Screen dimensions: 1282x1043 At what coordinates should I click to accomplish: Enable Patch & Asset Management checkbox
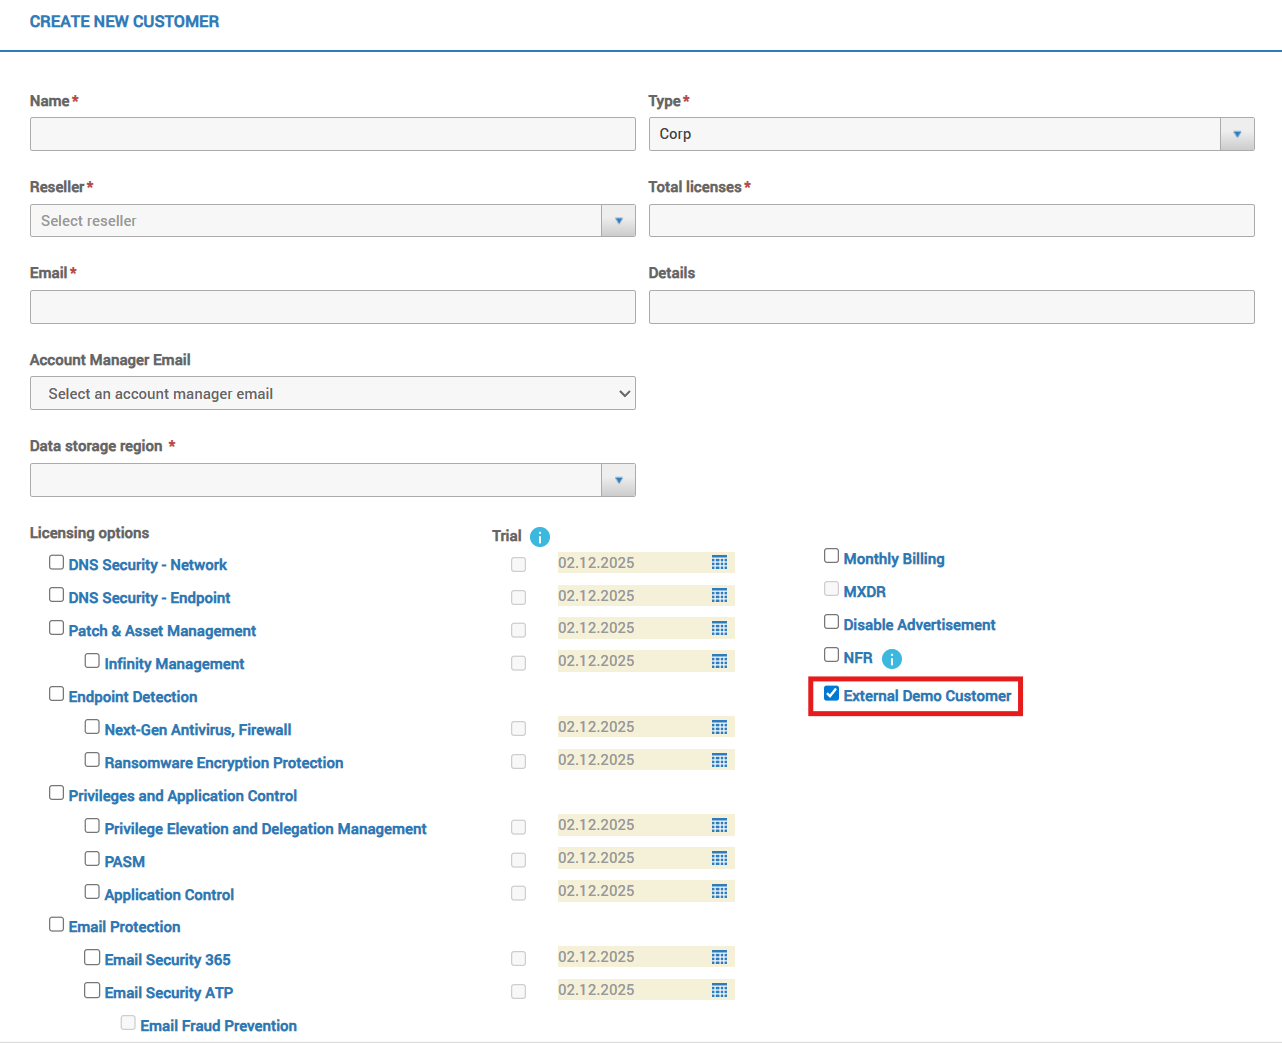[57, 628]
